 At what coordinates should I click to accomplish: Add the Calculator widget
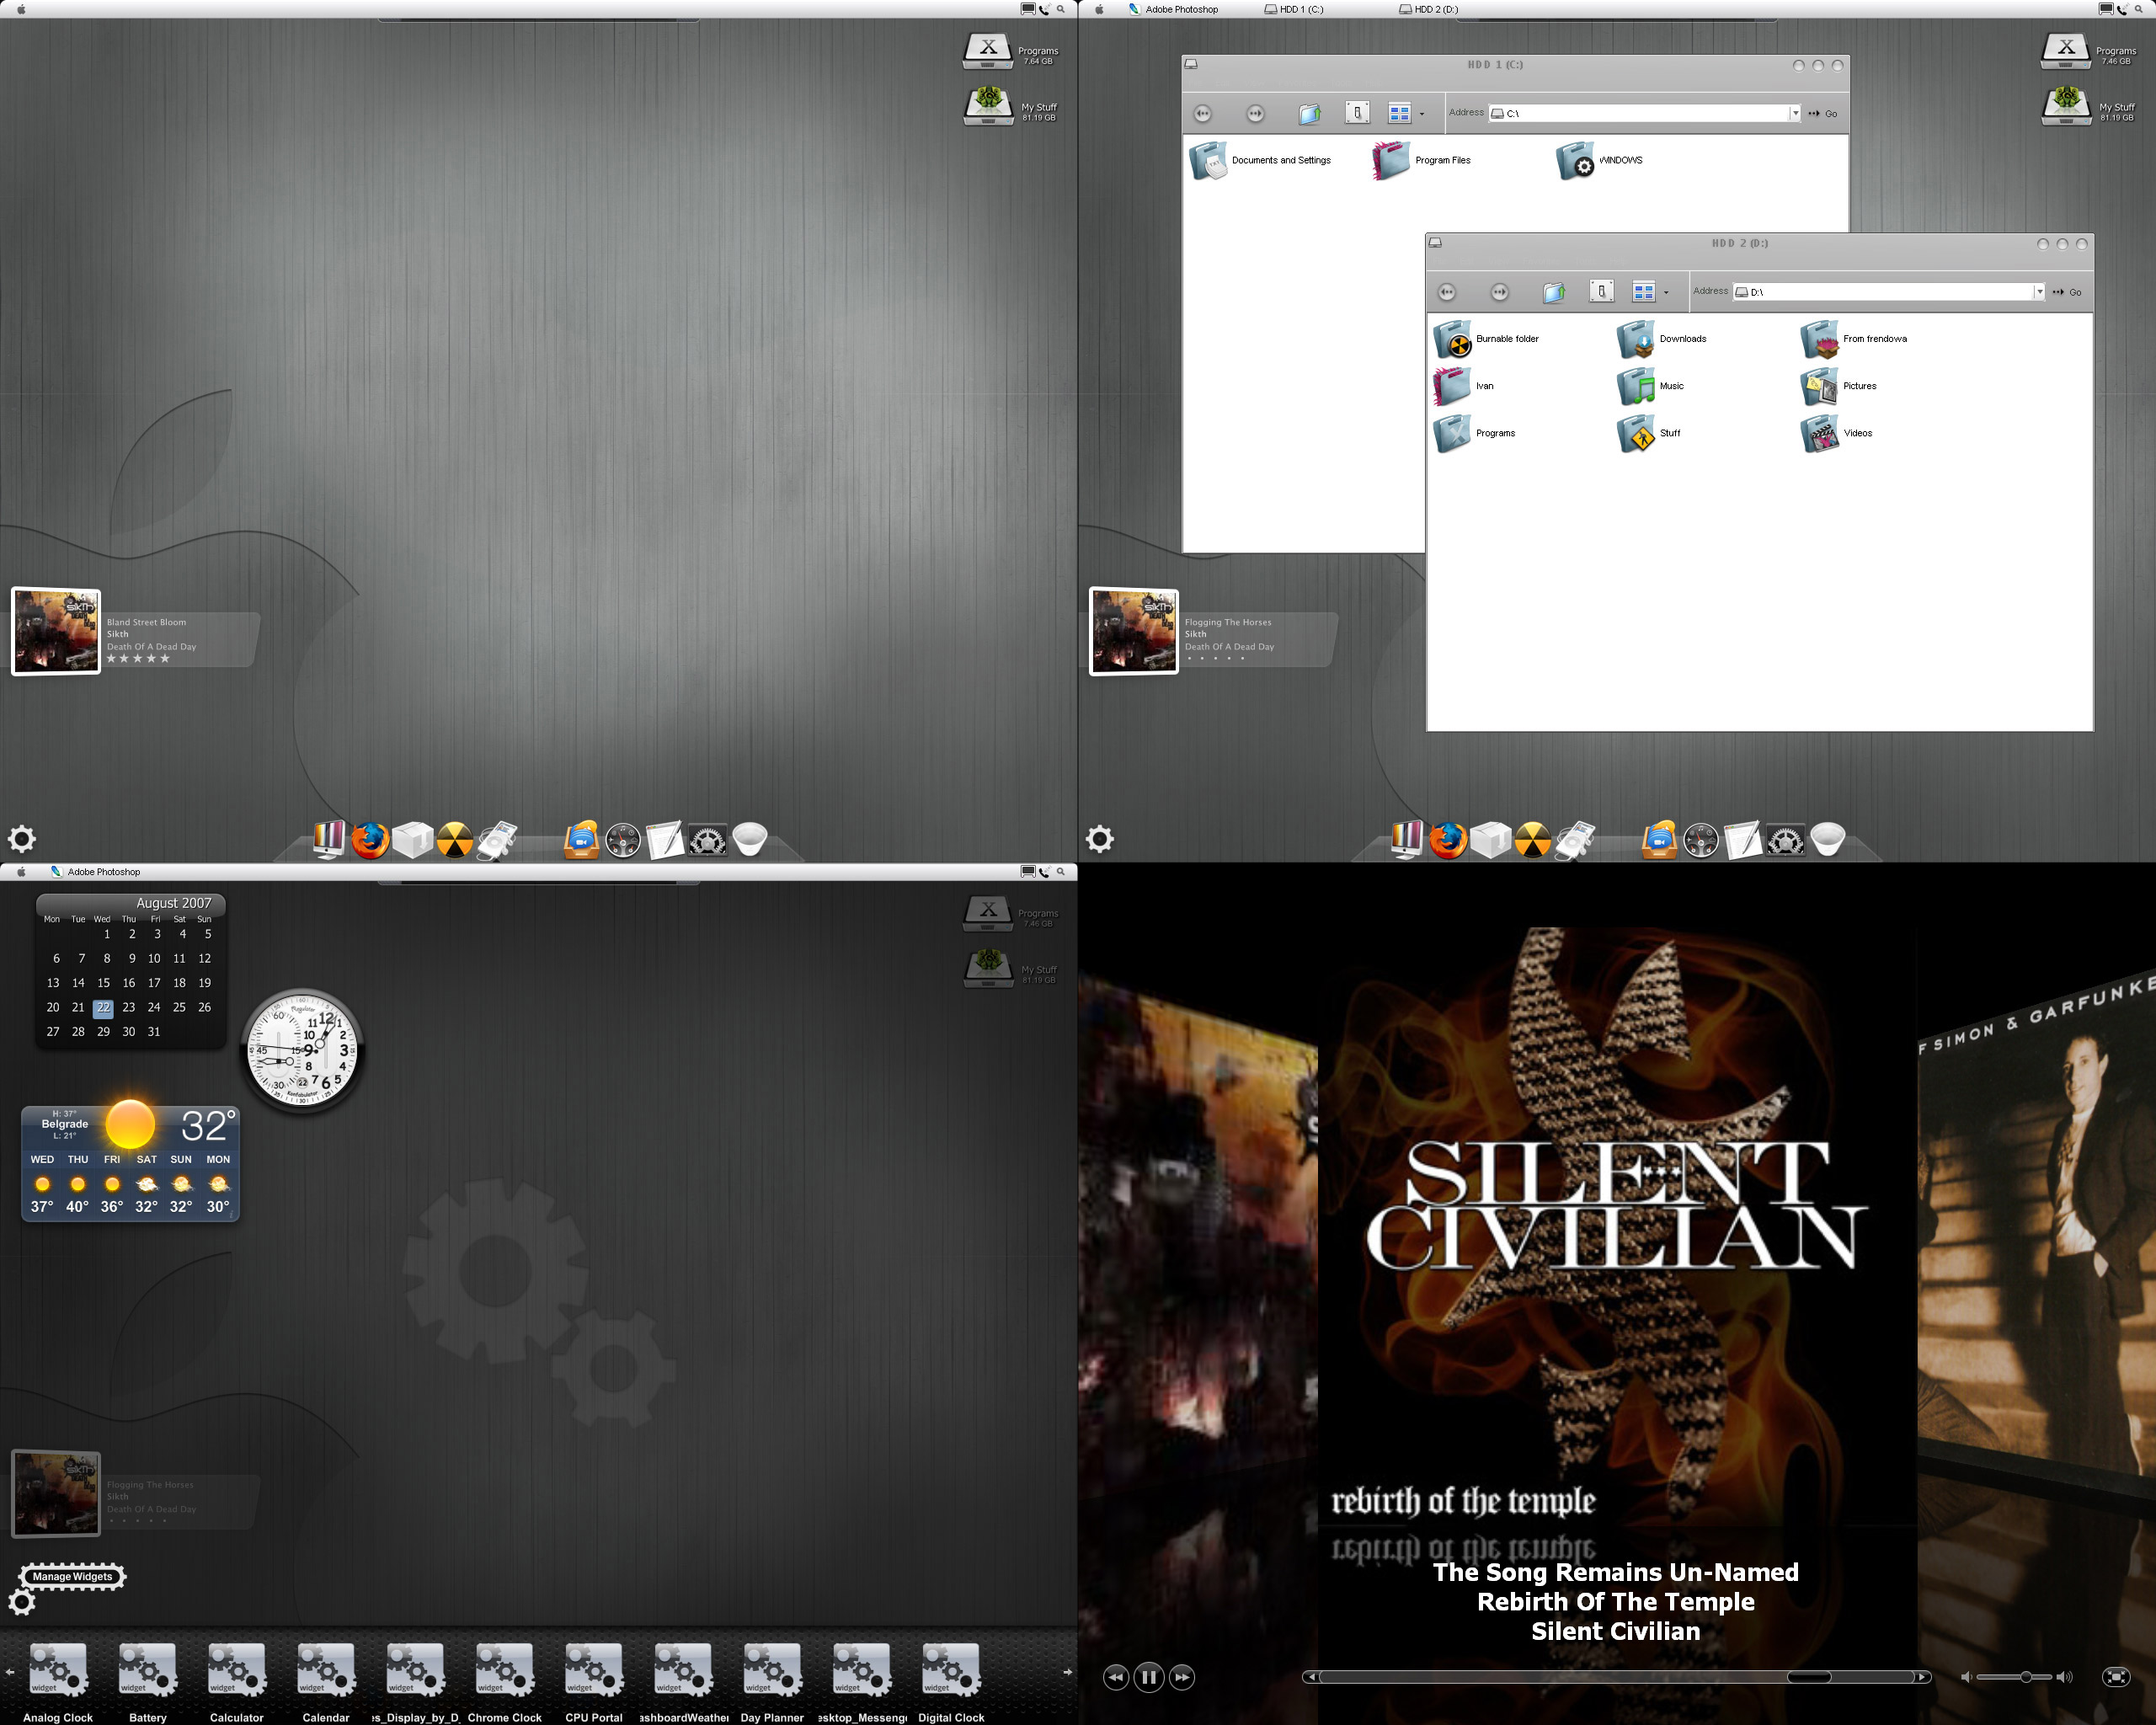(x=237, y=1682)
